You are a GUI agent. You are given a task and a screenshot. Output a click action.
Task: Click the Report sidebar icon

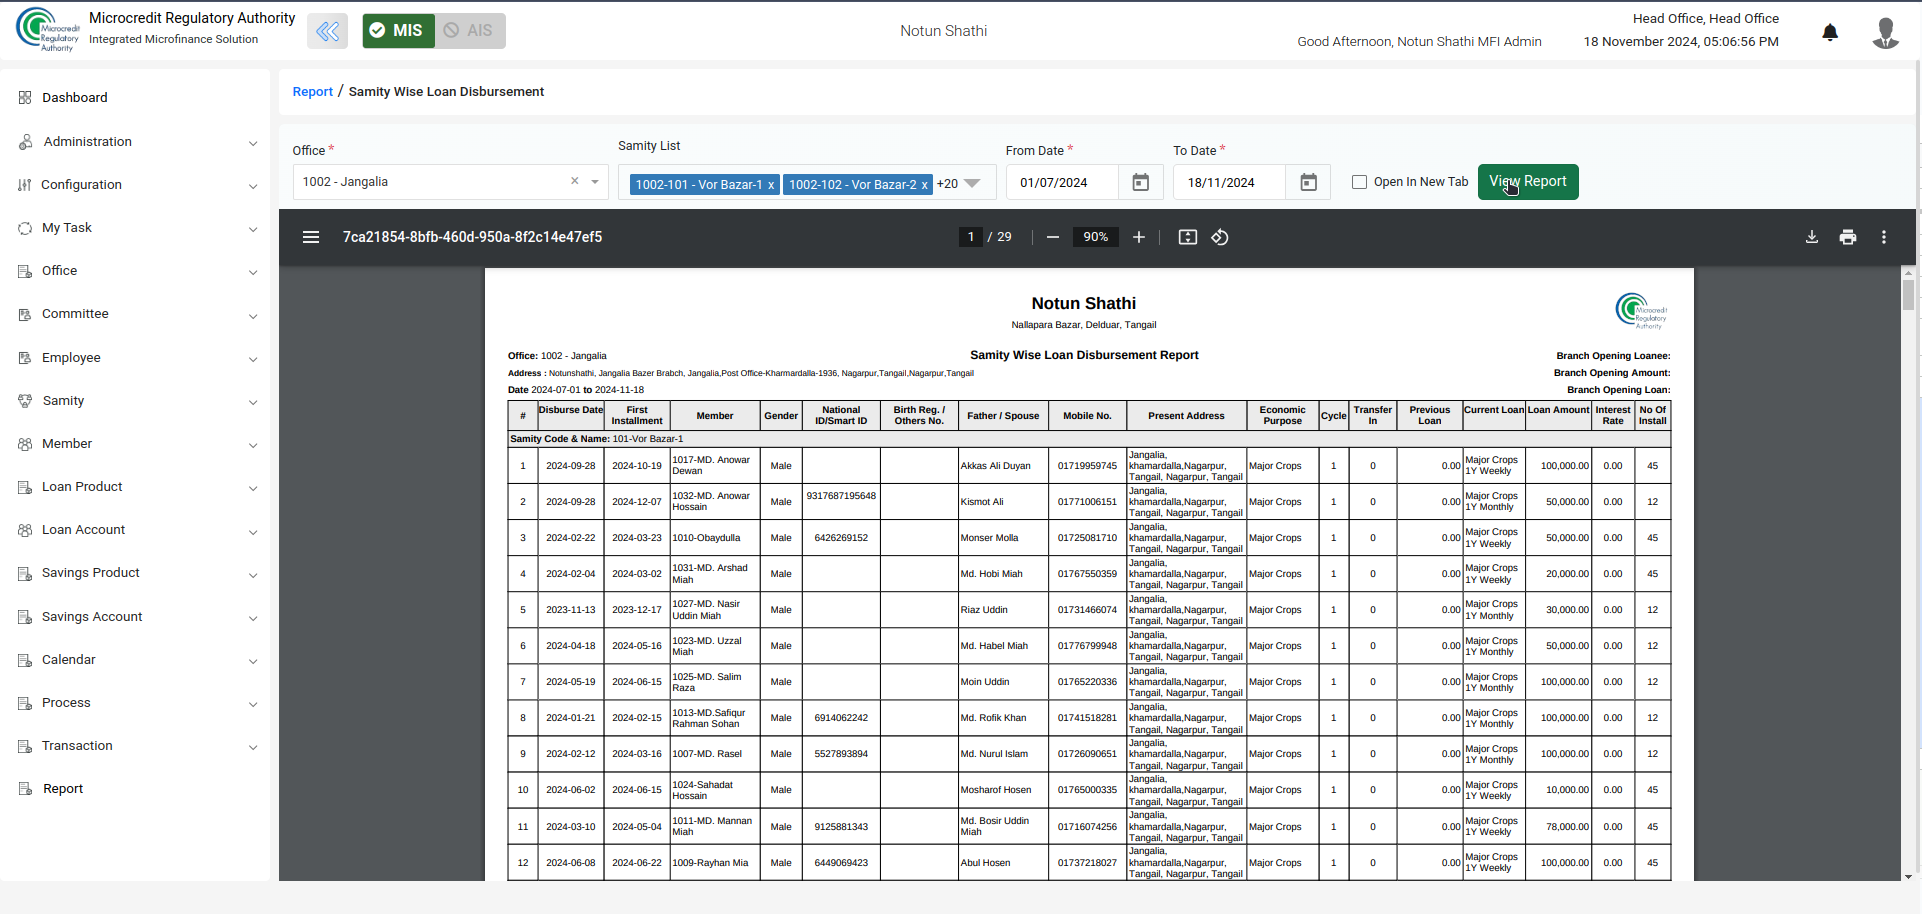[x=25, y=789]
